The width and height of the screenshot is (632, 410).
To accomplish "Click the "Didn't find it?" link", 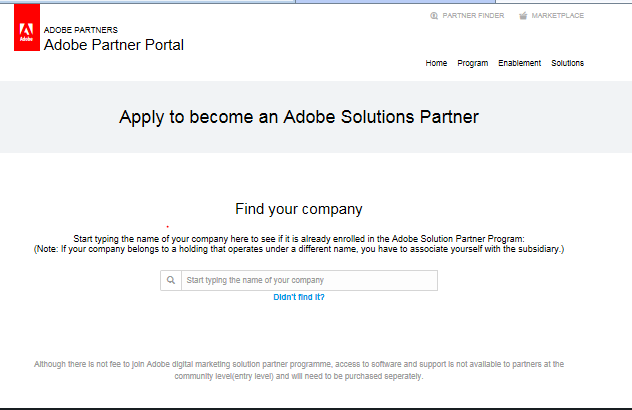I will coord(299,297).
